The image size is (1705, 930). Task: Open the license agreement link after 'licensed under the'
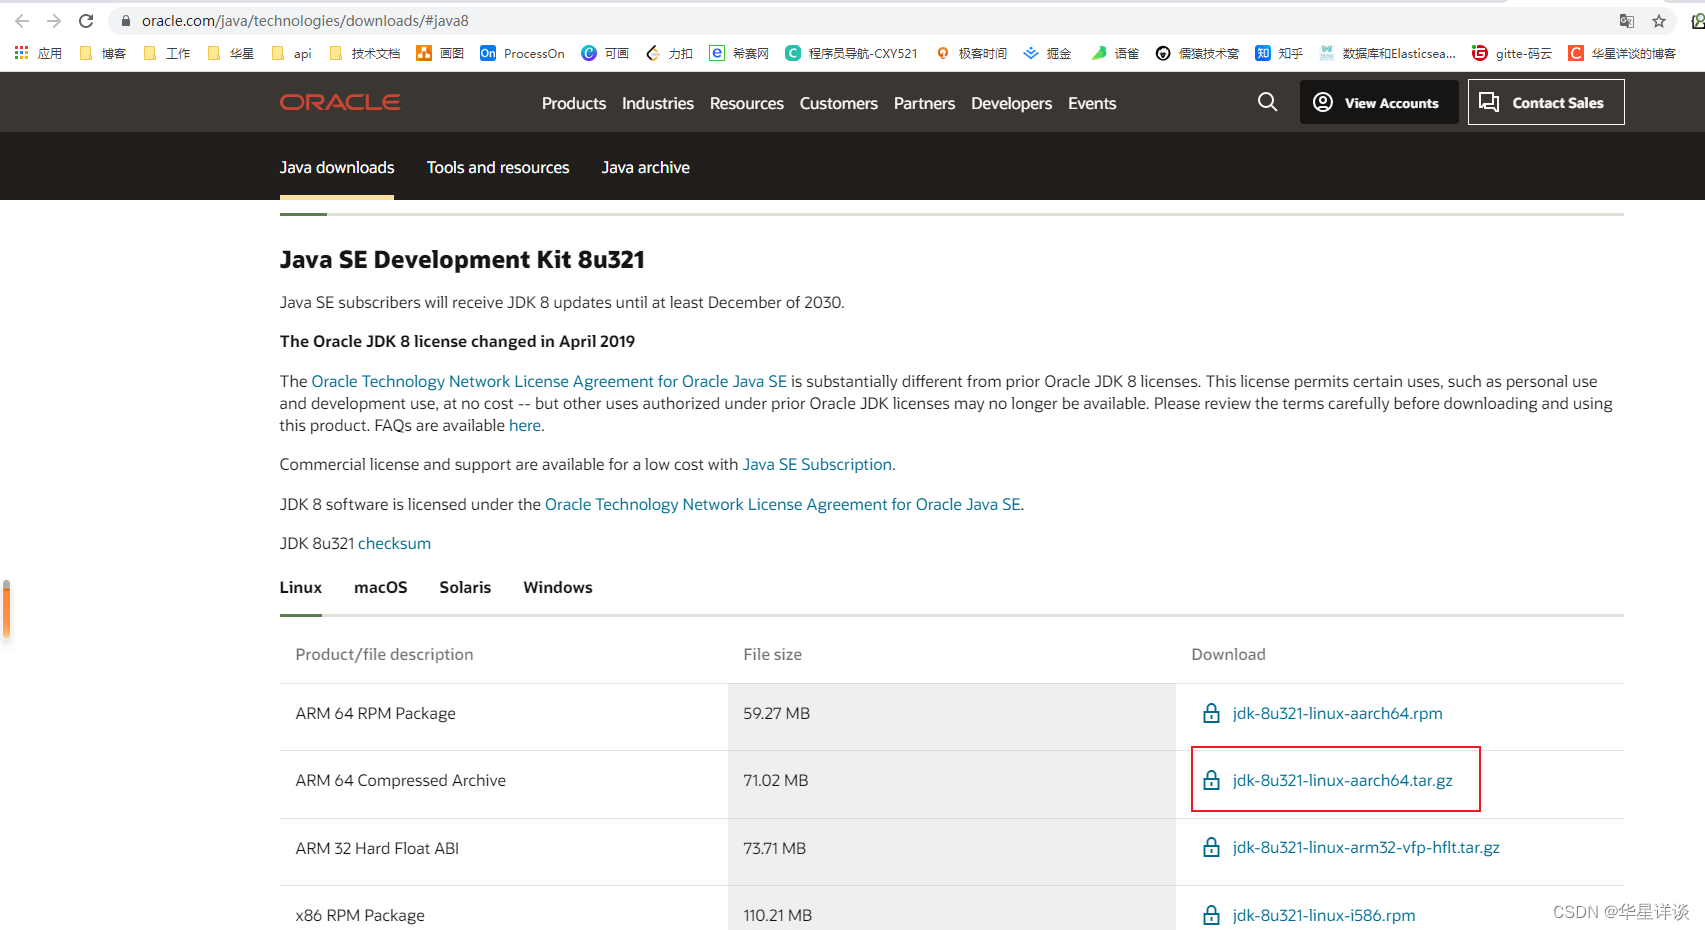tap(783, 504)
